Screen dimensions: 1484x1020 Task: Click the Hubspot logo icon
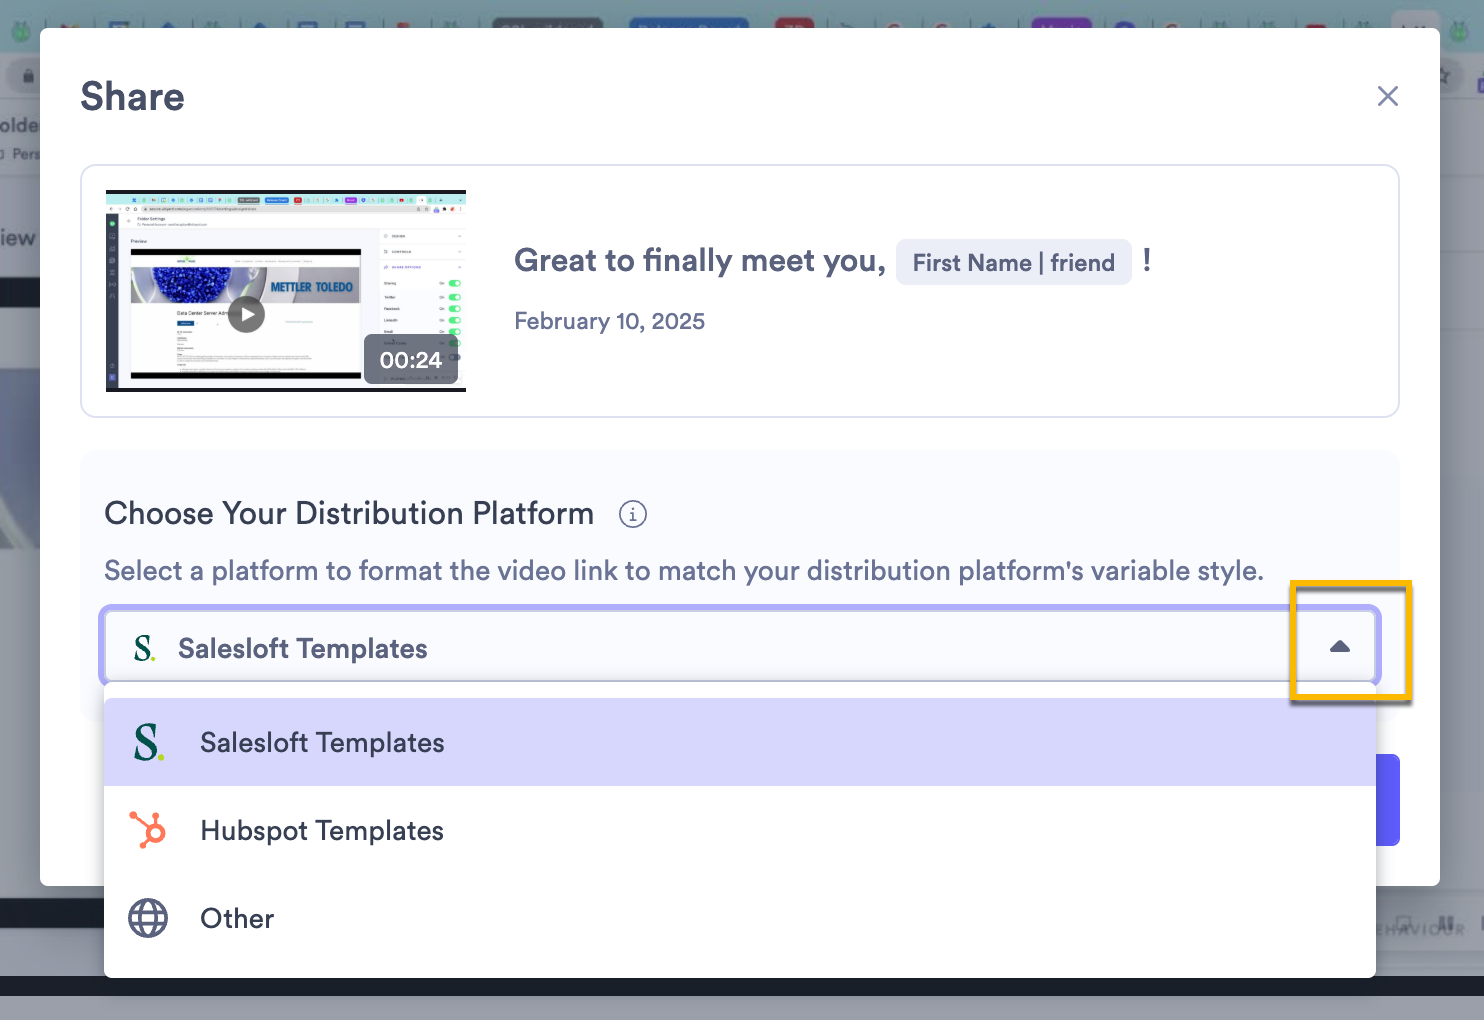tap(148, 830)
